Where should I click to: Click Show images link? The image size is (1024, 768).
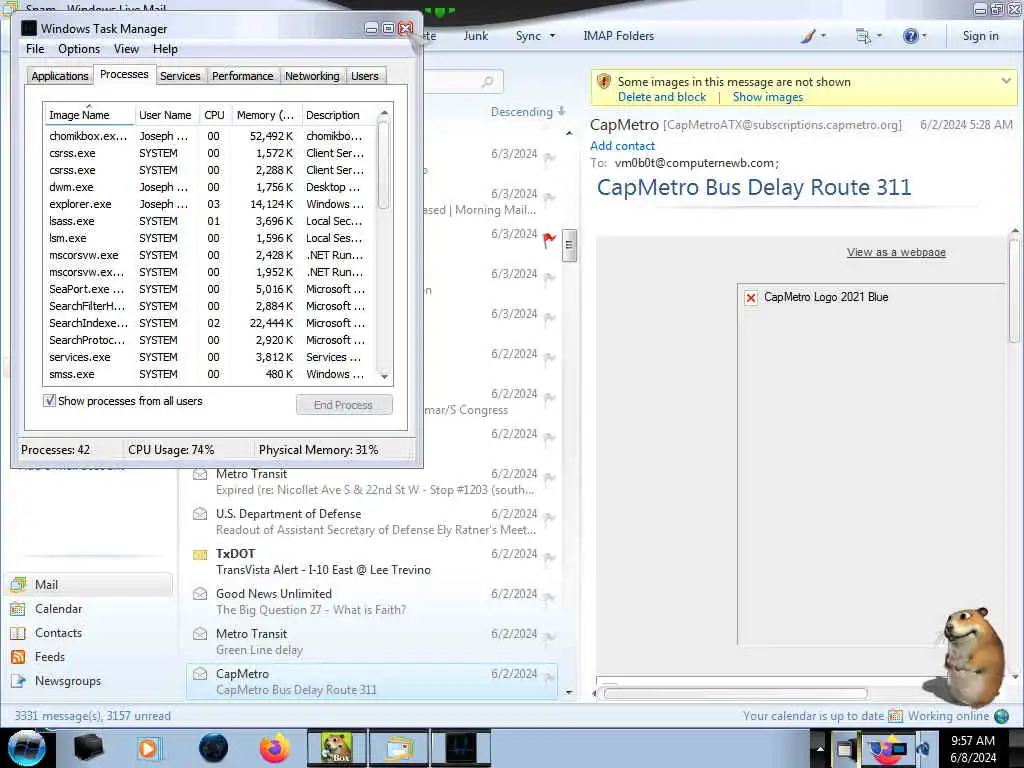(767, 97)
